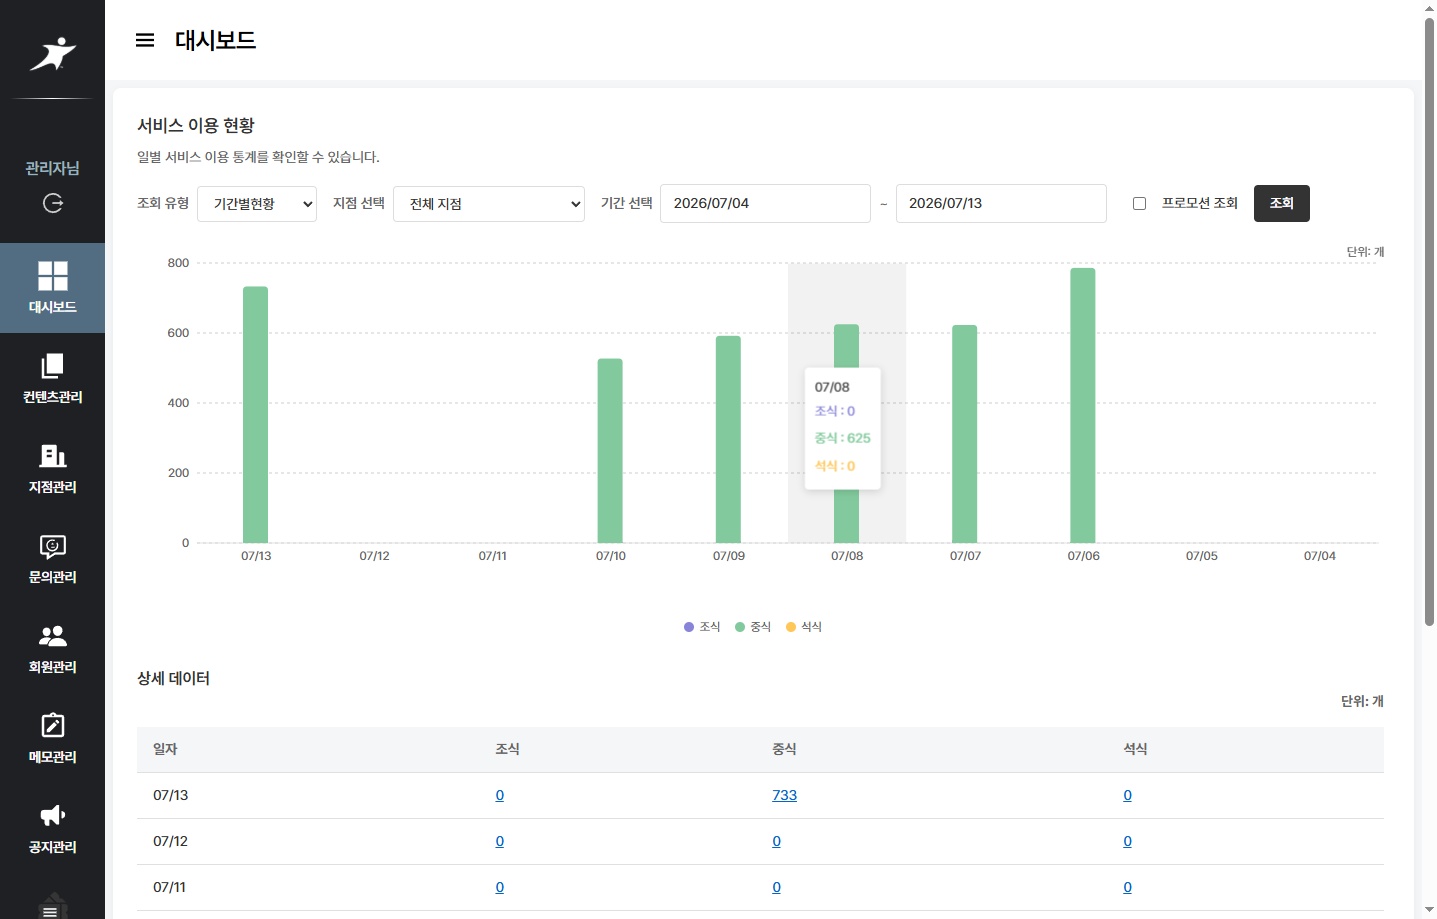Click the 07/10 chart bar
This screenshot has height=919, width=1437.
click(610, 451)
